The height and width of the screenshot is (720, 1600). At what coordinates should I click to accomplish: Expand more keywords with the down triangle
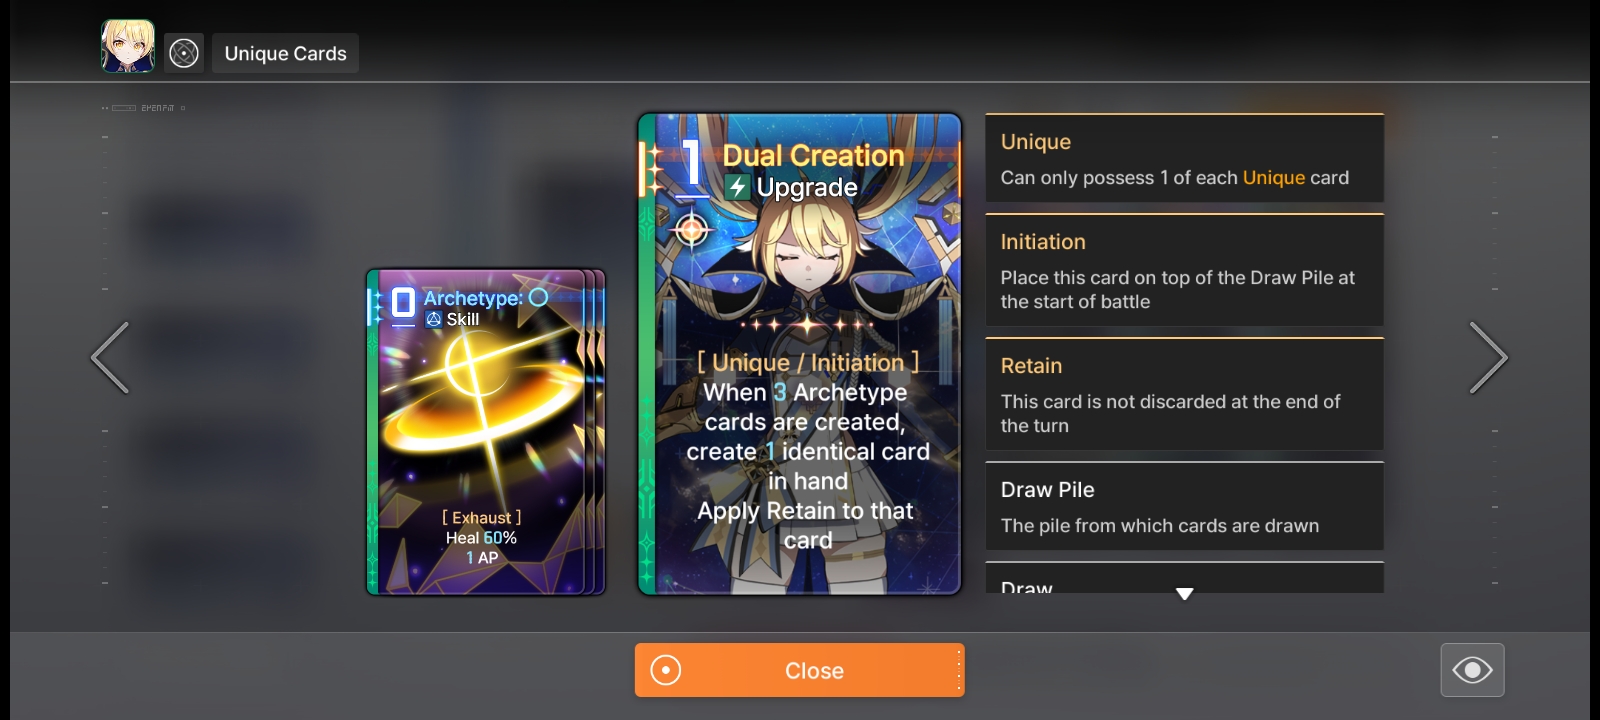[1185, 594]
